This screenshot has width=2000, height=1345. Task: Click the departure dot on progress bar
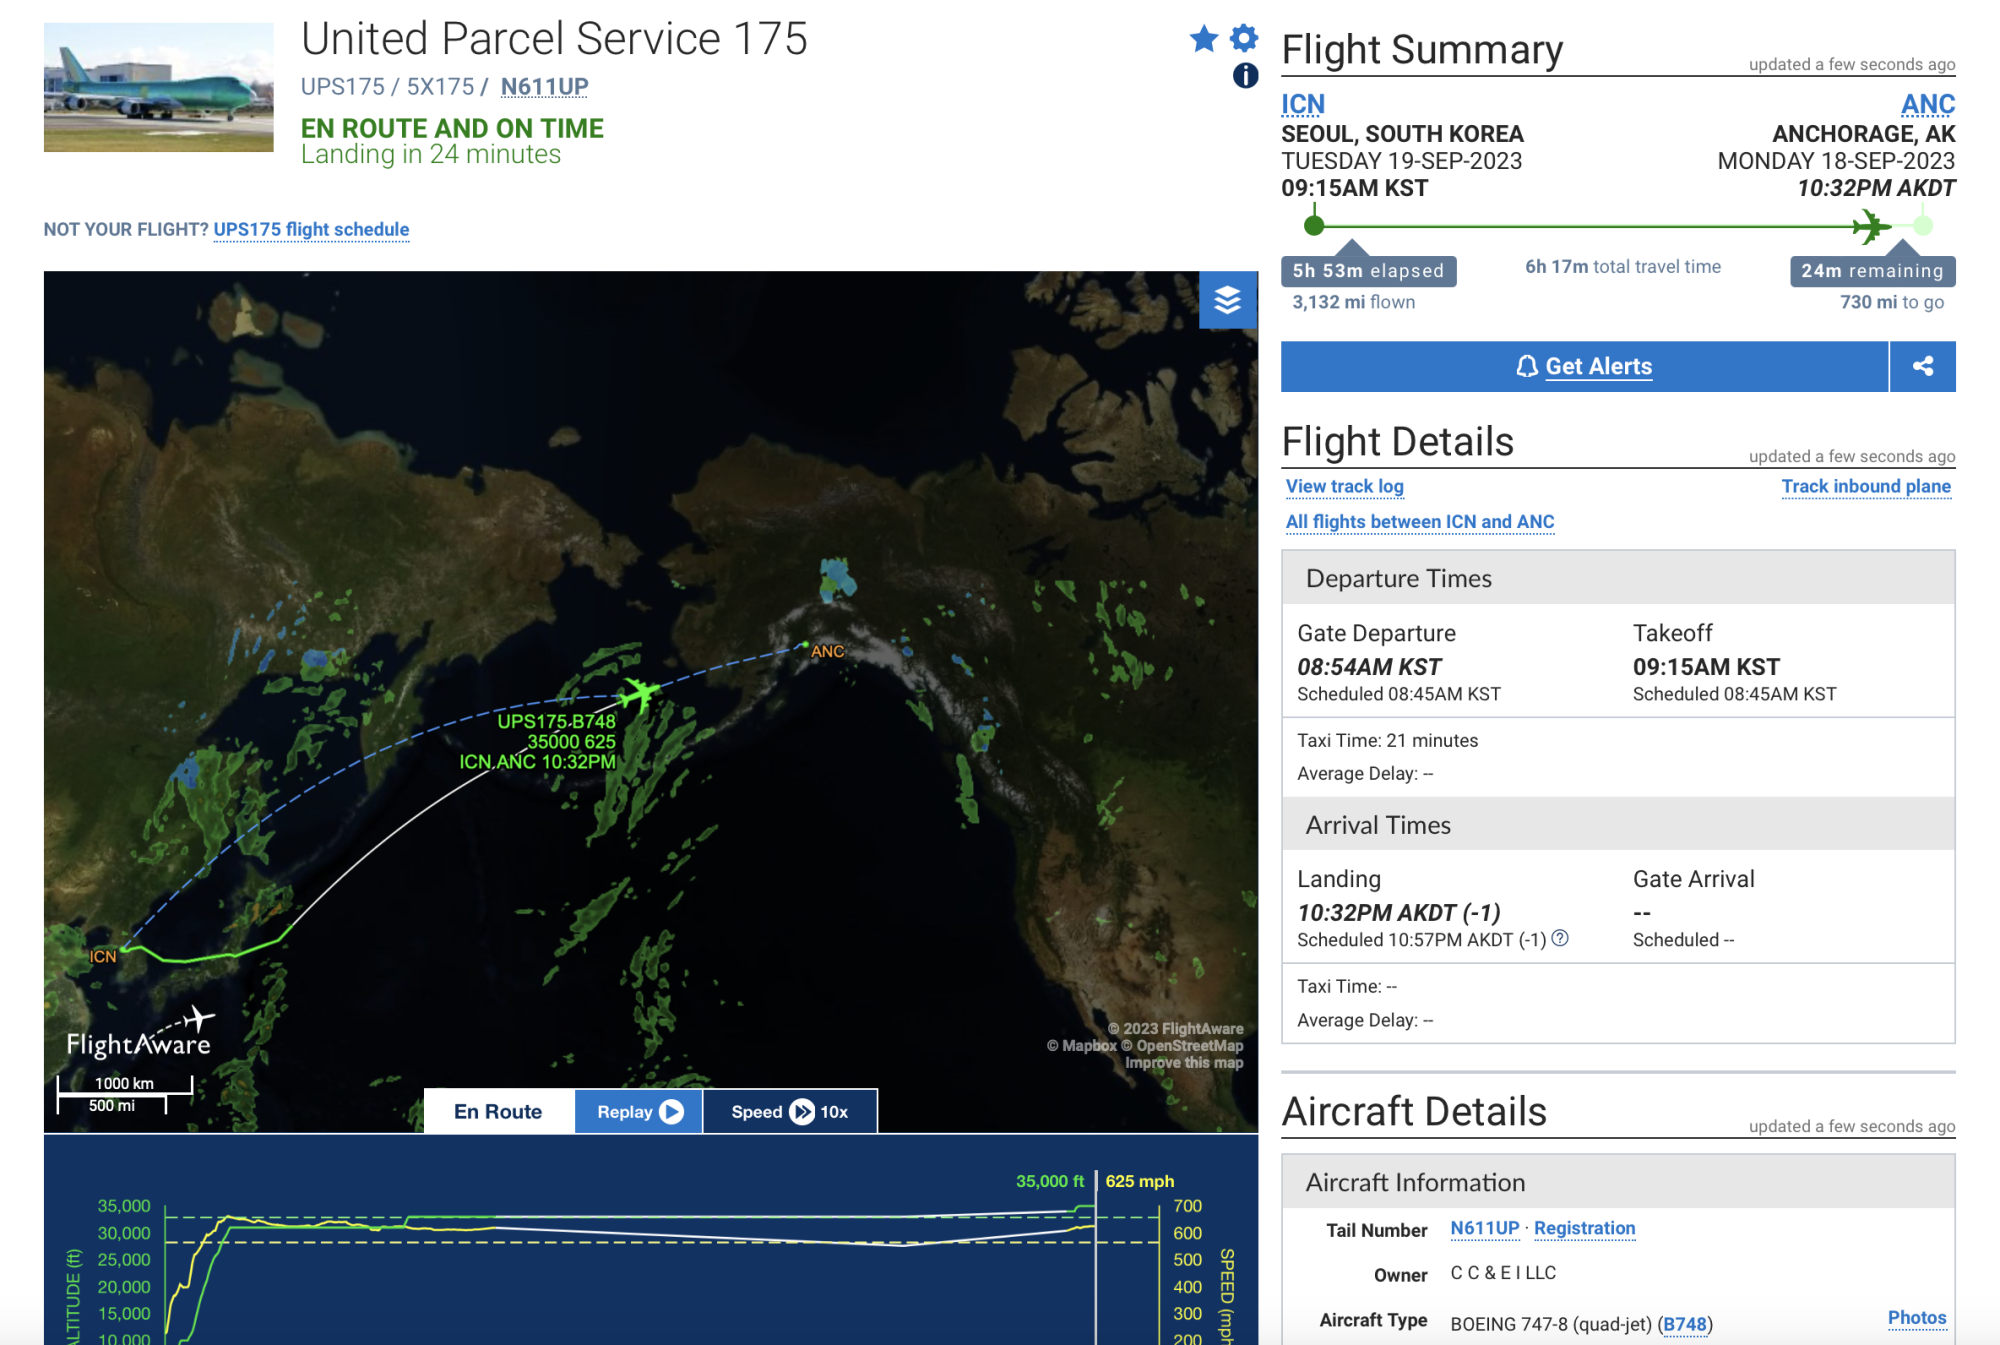(1315, 226)
